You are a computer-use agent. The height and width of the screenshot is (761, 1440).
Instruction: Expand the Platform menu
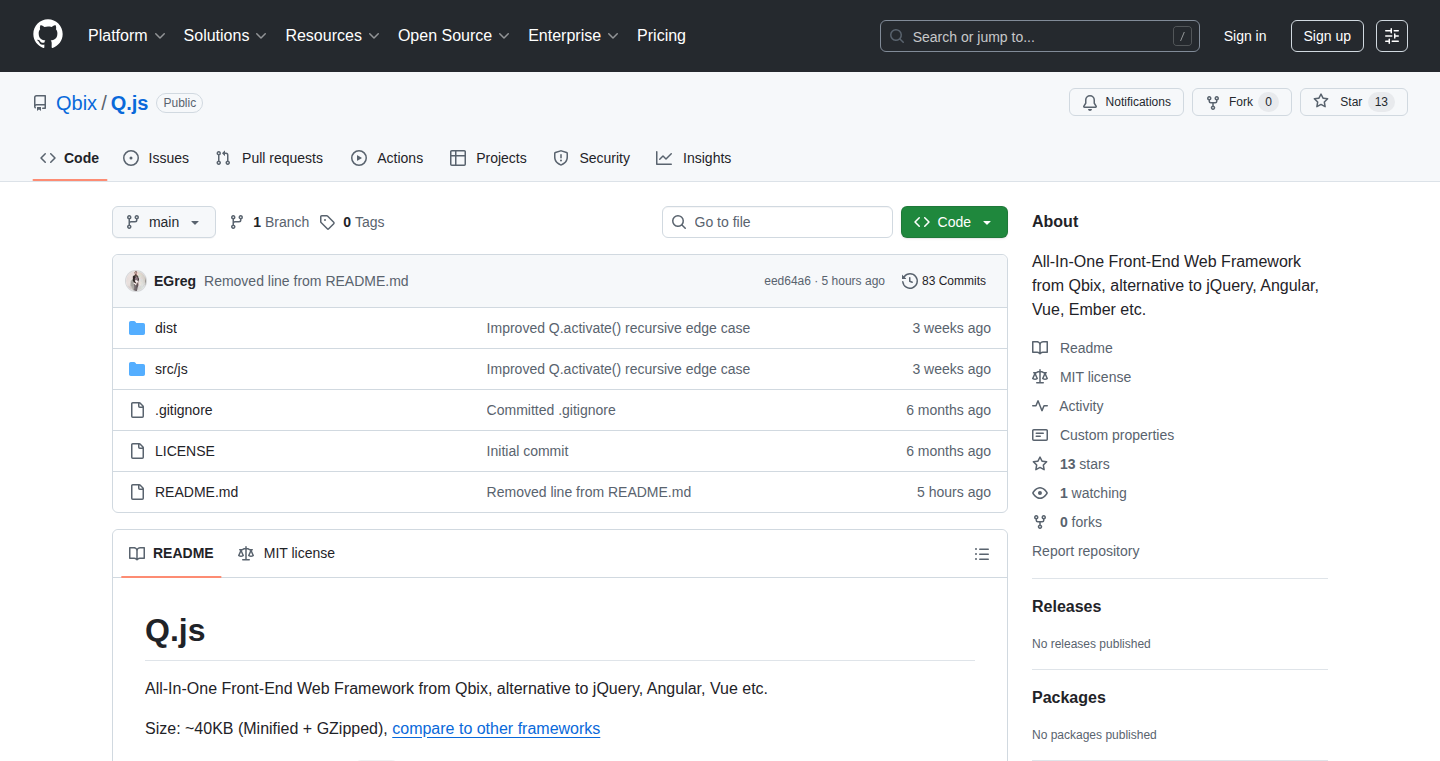(x=126, y=35)
